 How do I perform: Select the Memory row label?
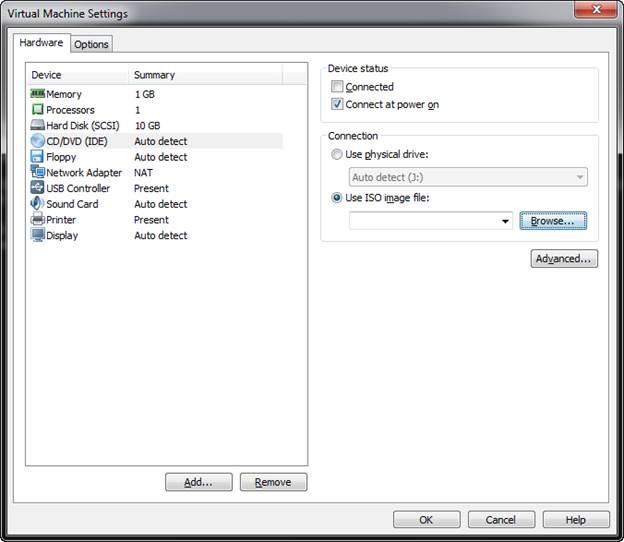[x=64, y=94]
